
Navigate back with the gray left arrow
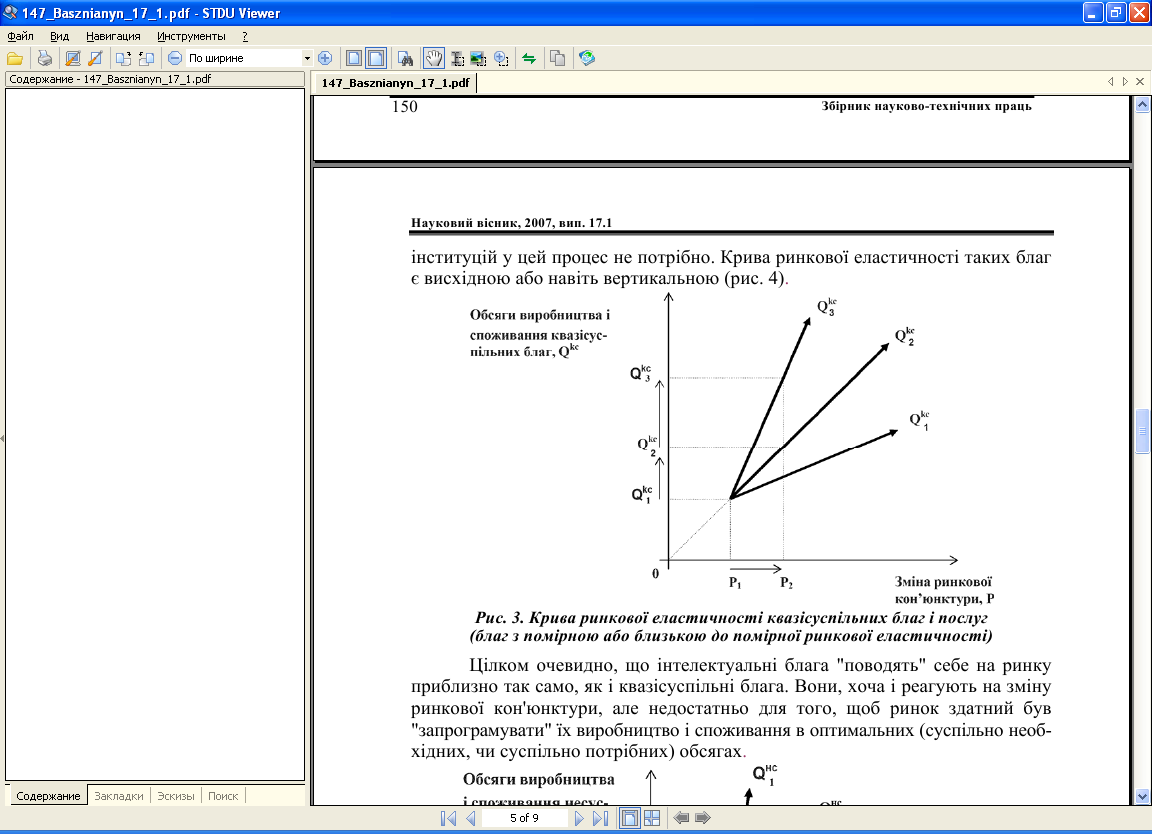tap(681, 818)
